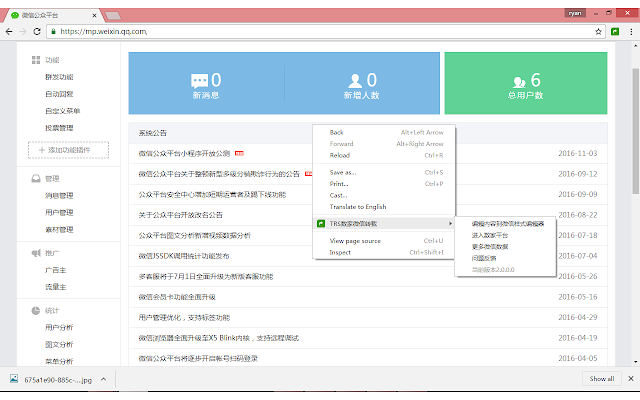Click the image file icon in the downloads bar
The width and height of the screenshot is (640, 400).
[x=14, y=379]
